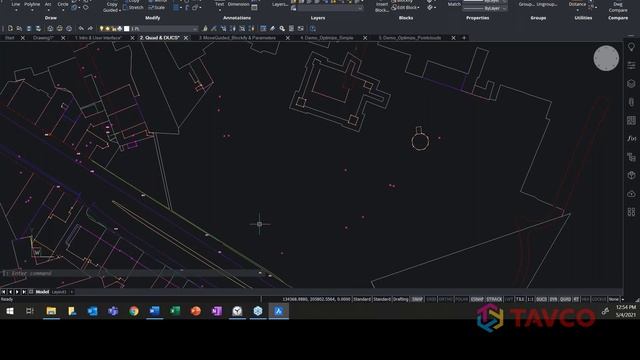Image resolution: width=640 pixels, height=360 pixels.
Task: Click the Distance utility tool
Action: click(577, 4)
